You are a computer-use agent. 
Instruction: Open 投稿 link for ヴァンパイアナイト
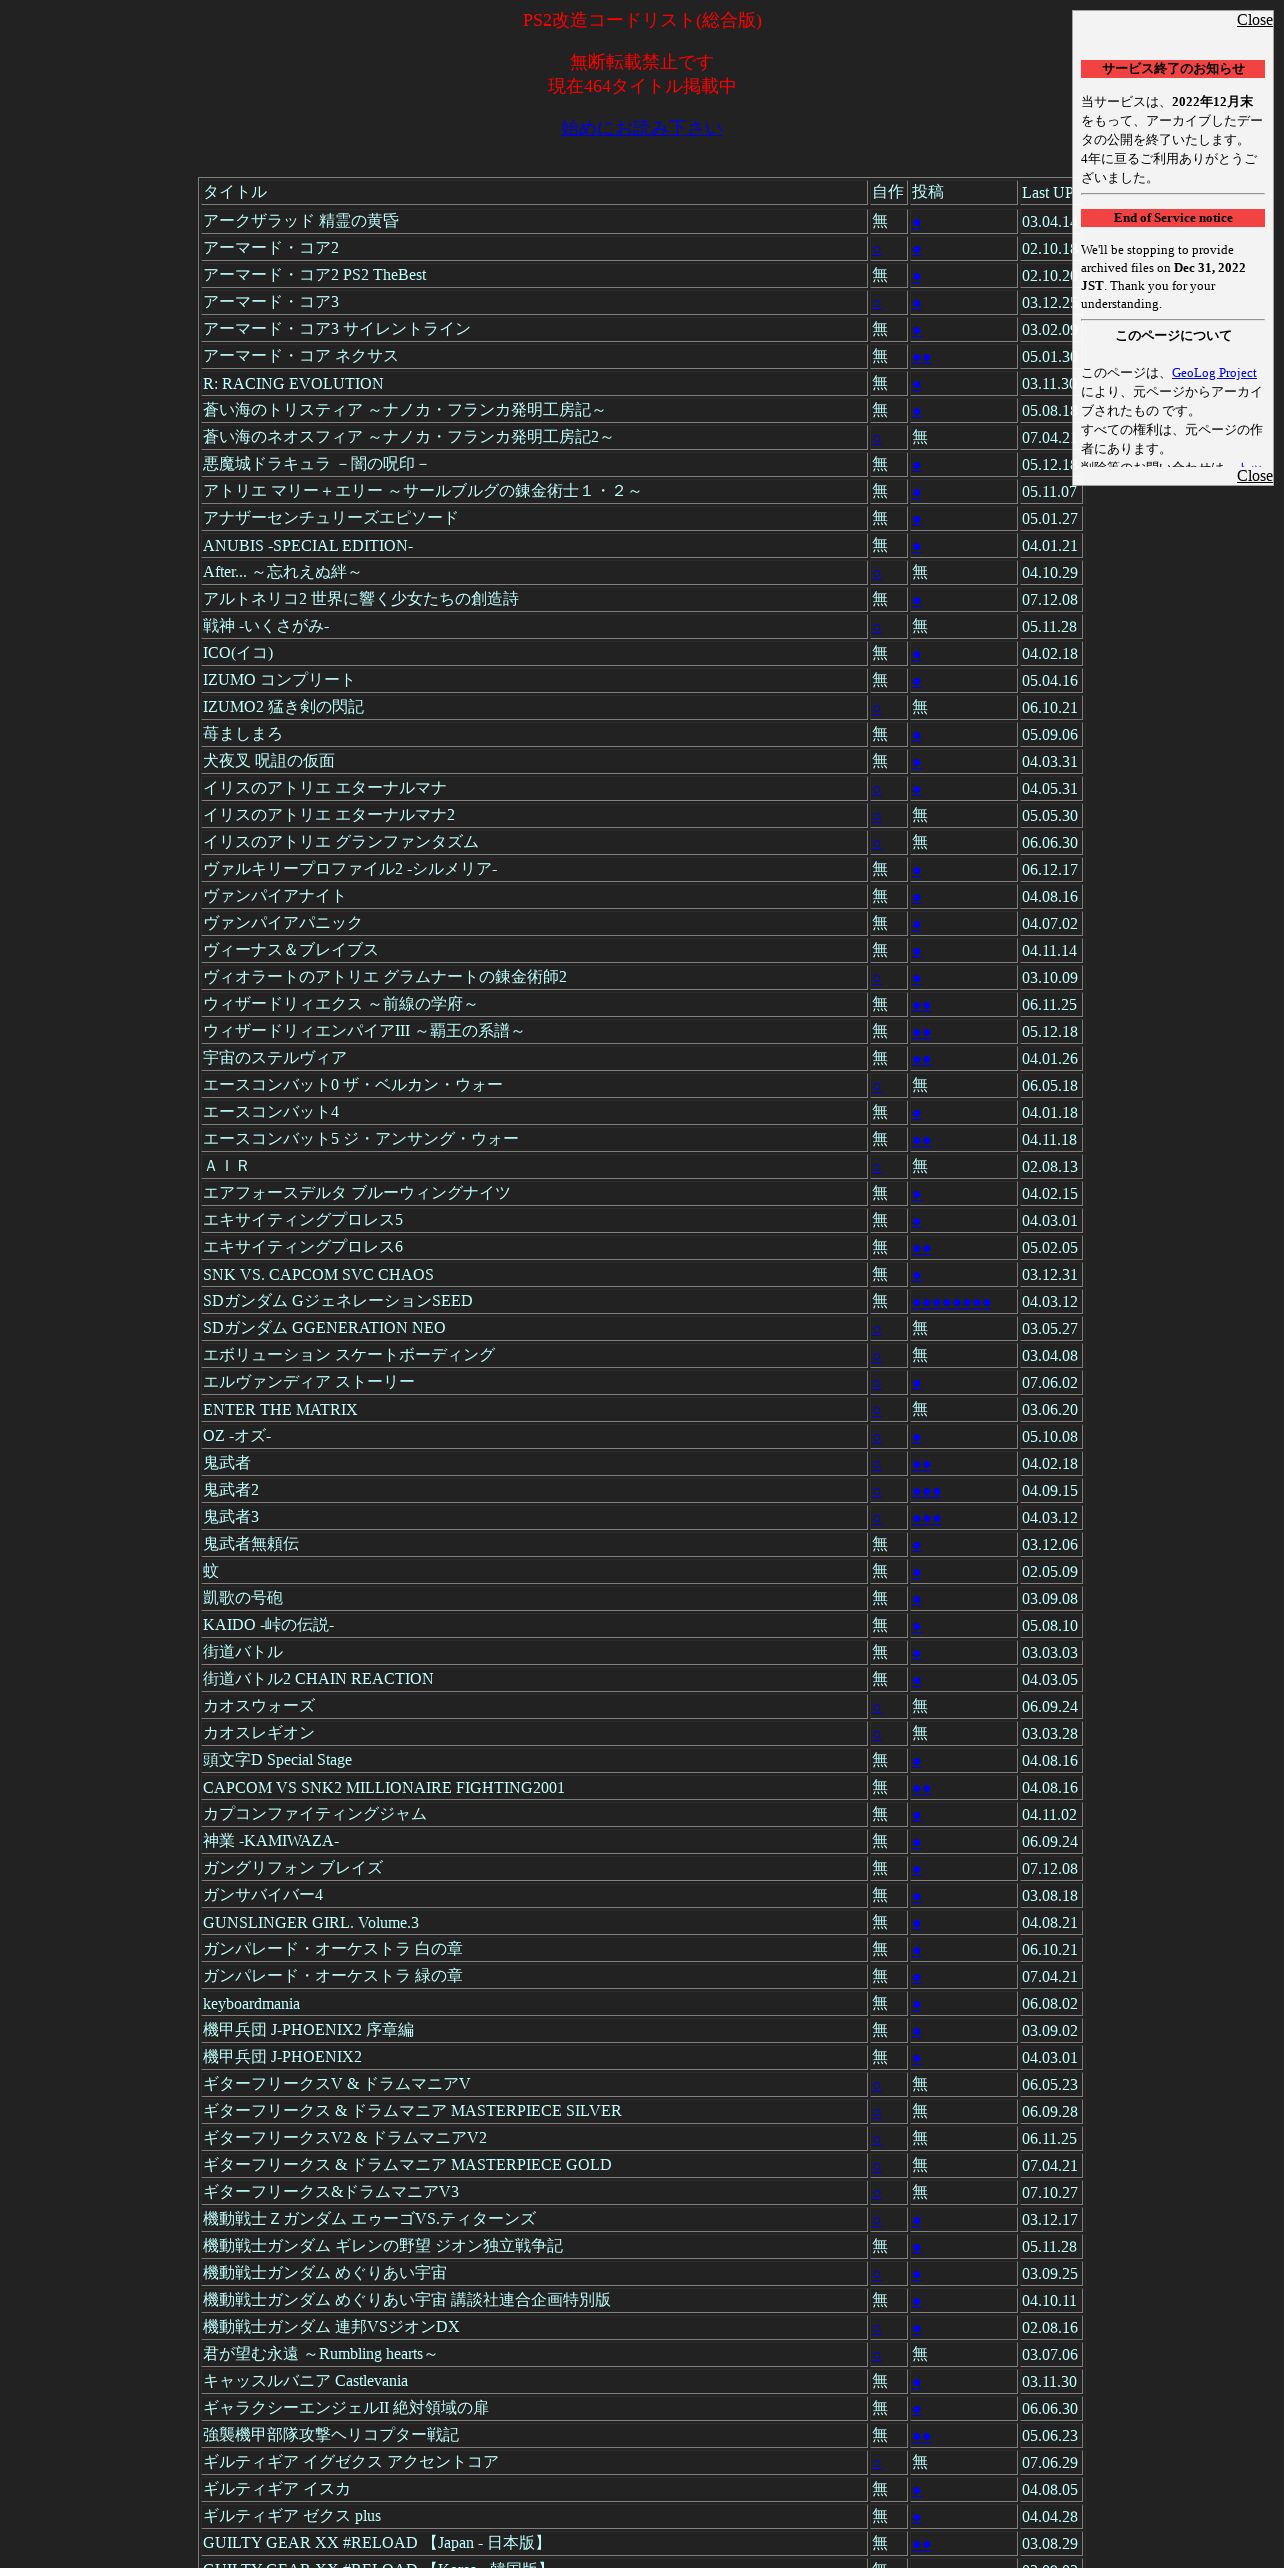point(917,897)
